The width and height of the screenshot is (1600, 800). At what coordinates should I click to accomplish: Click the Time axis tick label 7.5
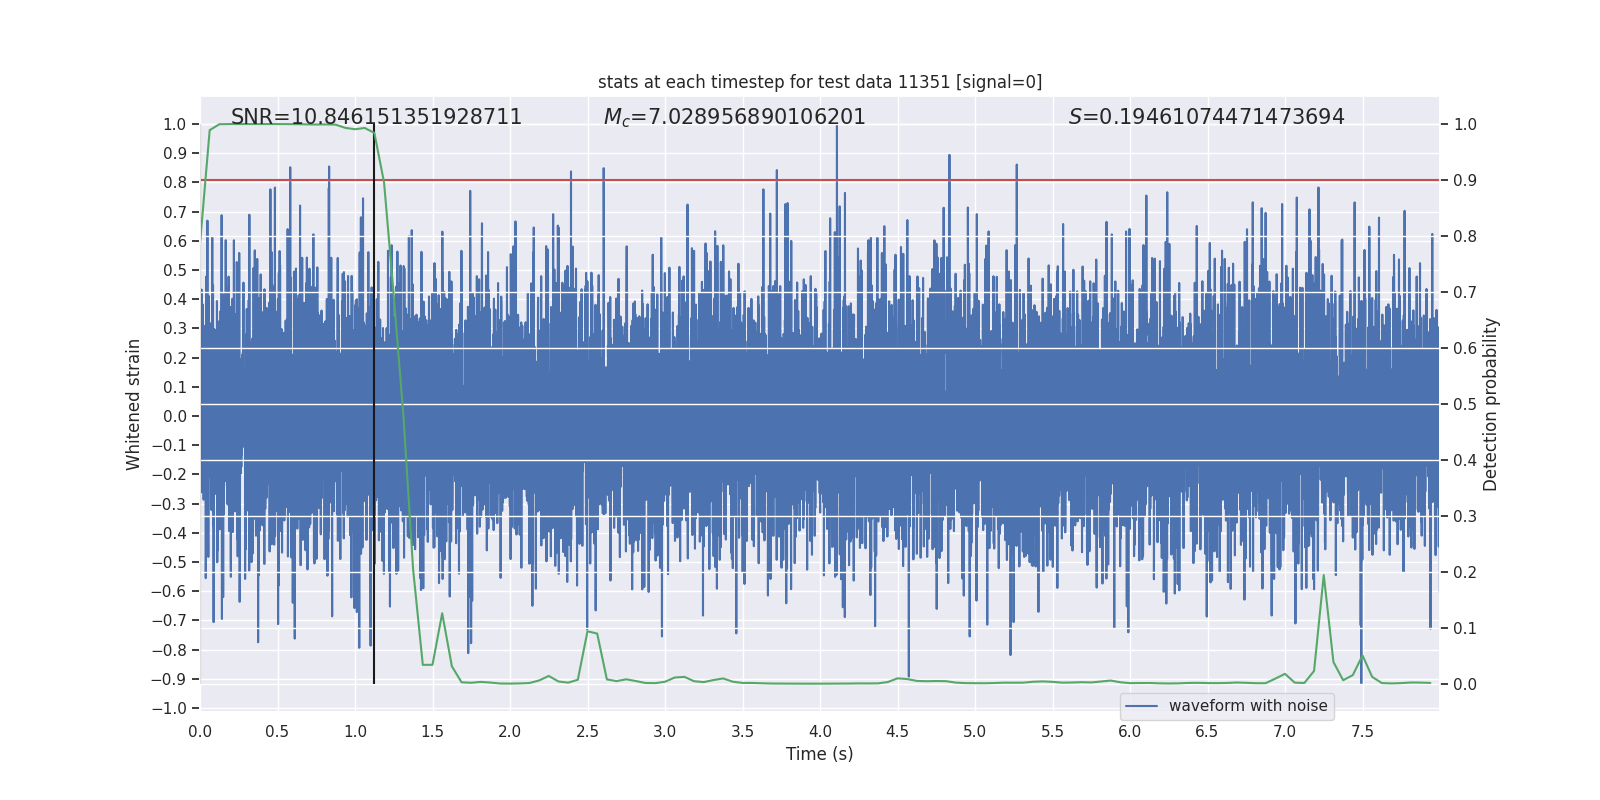click(x=1362, y=731)
